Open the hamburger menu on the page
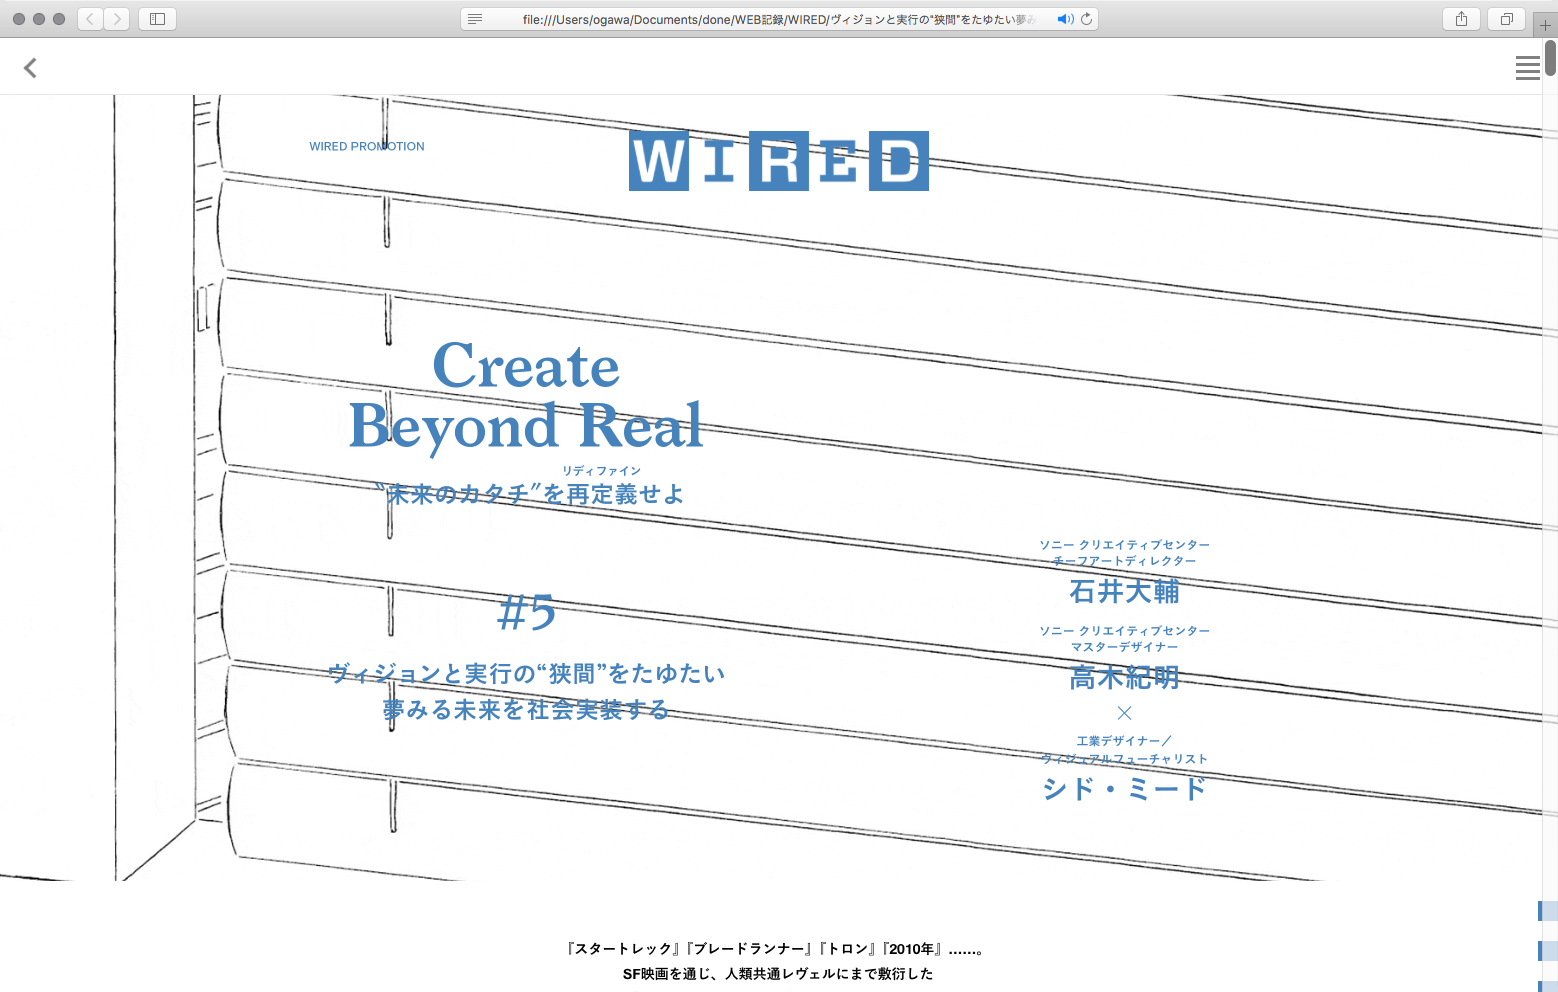Image resolution: width=1558 pixels, height=992 pixels. (1527, 68)
